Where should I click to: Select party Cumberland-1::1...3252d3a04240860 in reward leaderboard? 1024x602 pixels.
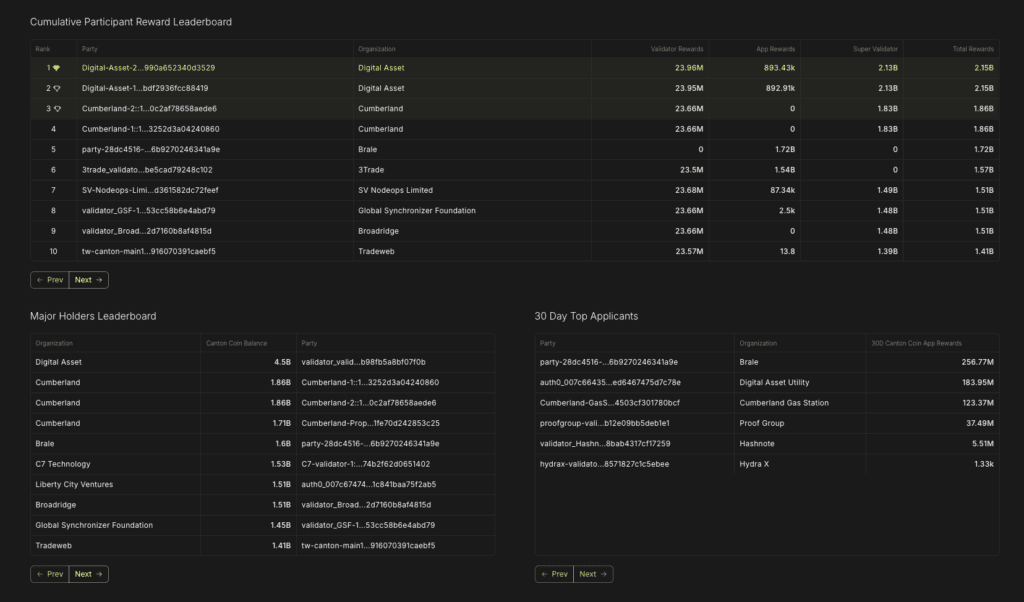(150, 129)
